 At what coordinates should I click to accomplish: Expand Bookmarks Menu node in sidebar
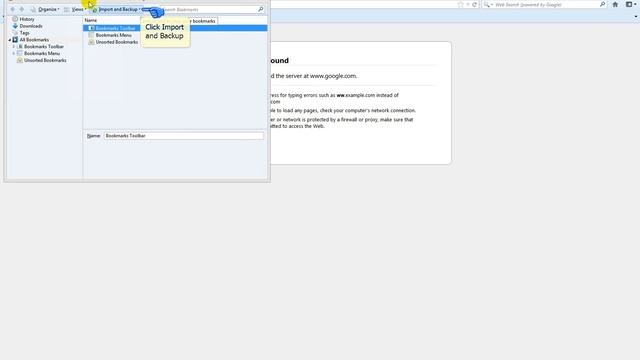[13, 53]
